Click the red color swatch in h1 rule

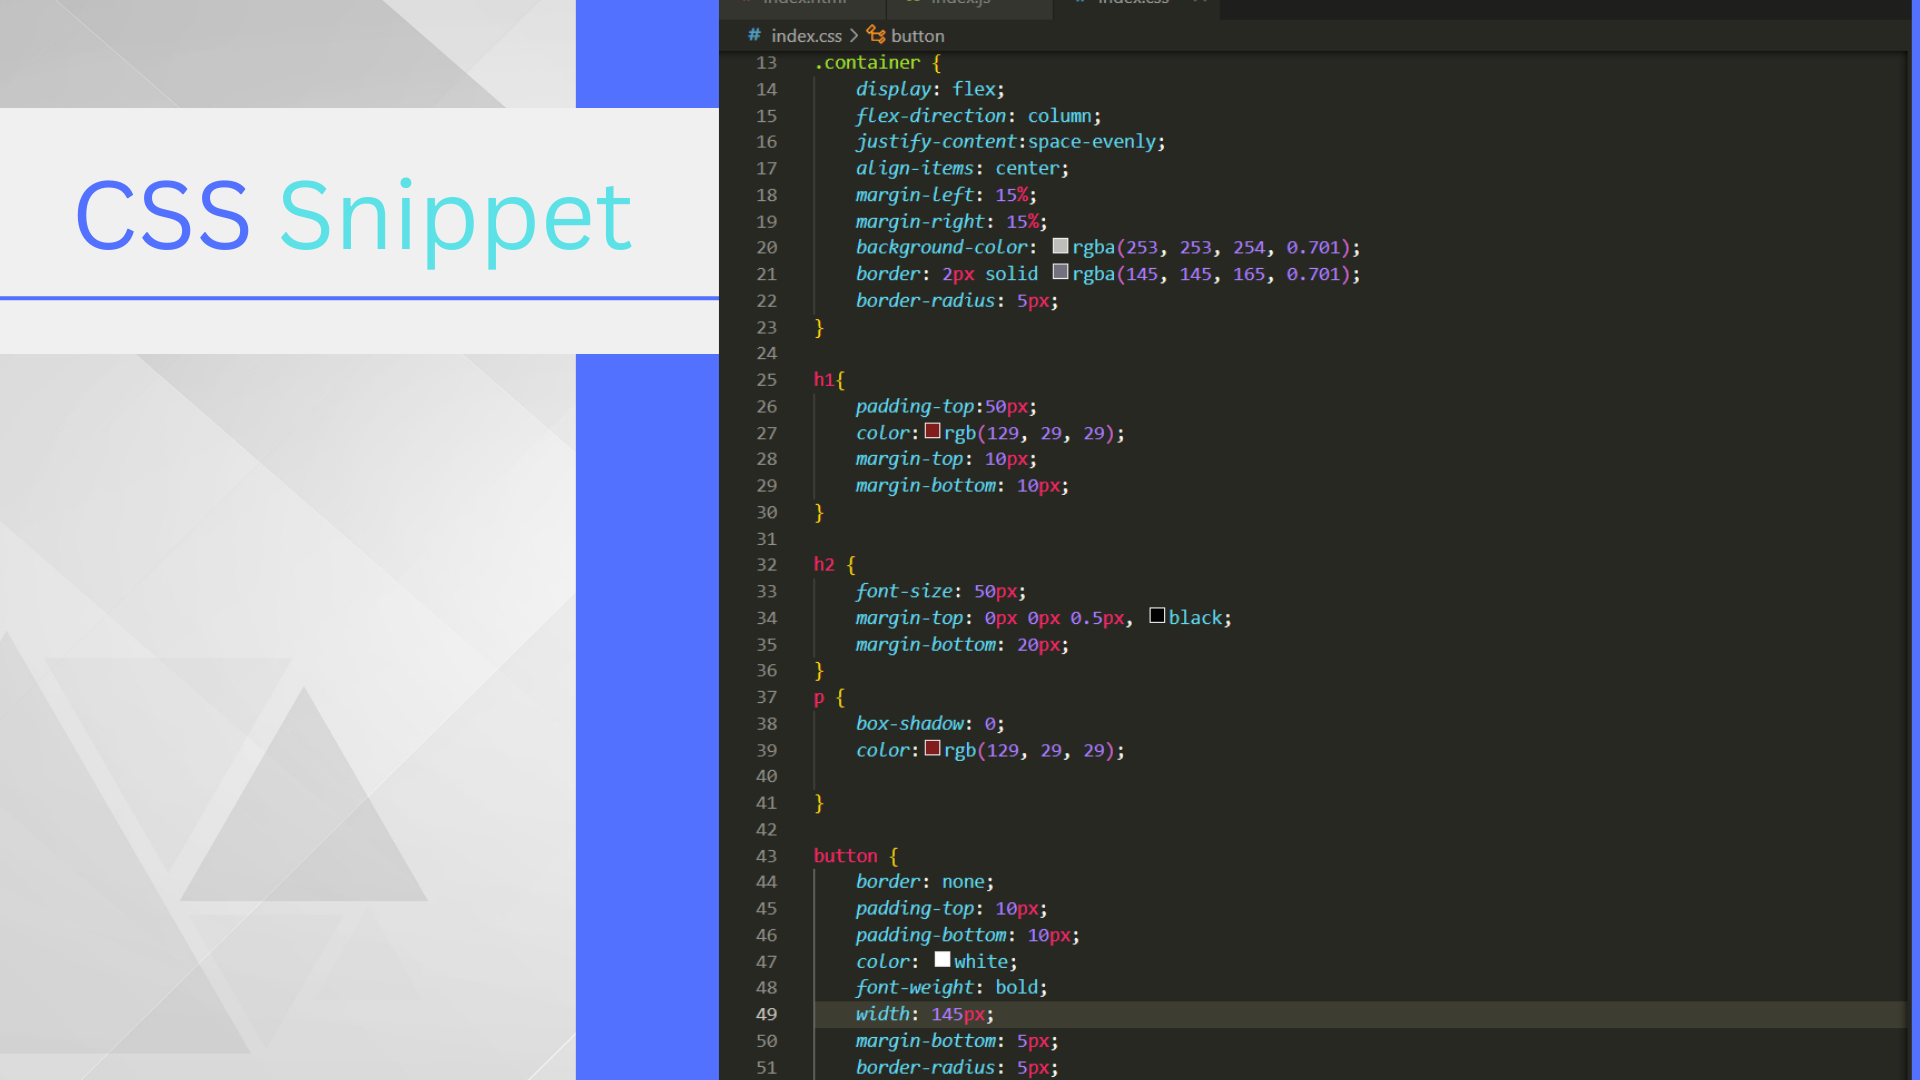(x=932, y=431)
